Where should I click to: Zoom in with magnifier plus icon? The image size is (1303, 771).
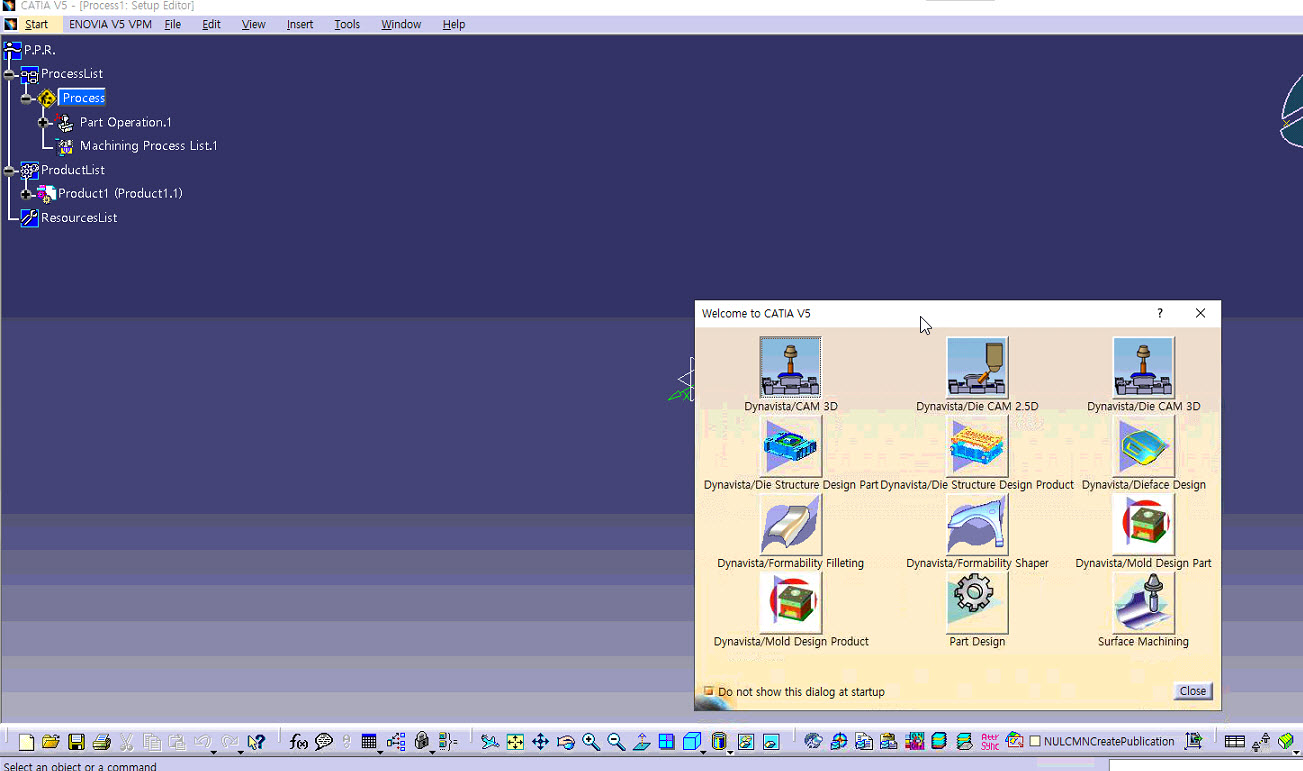coord(591,742)
